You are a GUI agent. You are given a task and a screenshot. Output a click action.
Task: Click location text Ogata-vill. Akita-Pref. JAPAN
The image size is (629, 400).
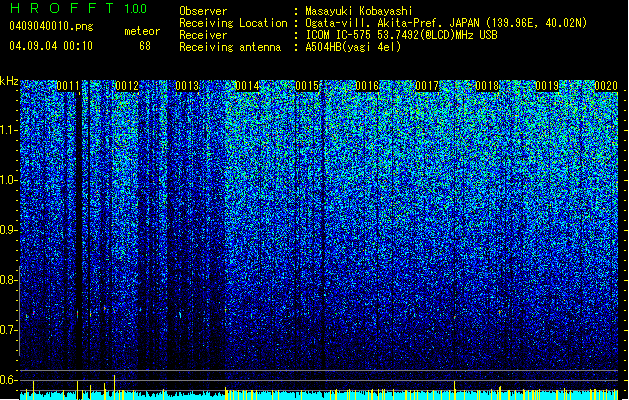(x=392, y=23)
